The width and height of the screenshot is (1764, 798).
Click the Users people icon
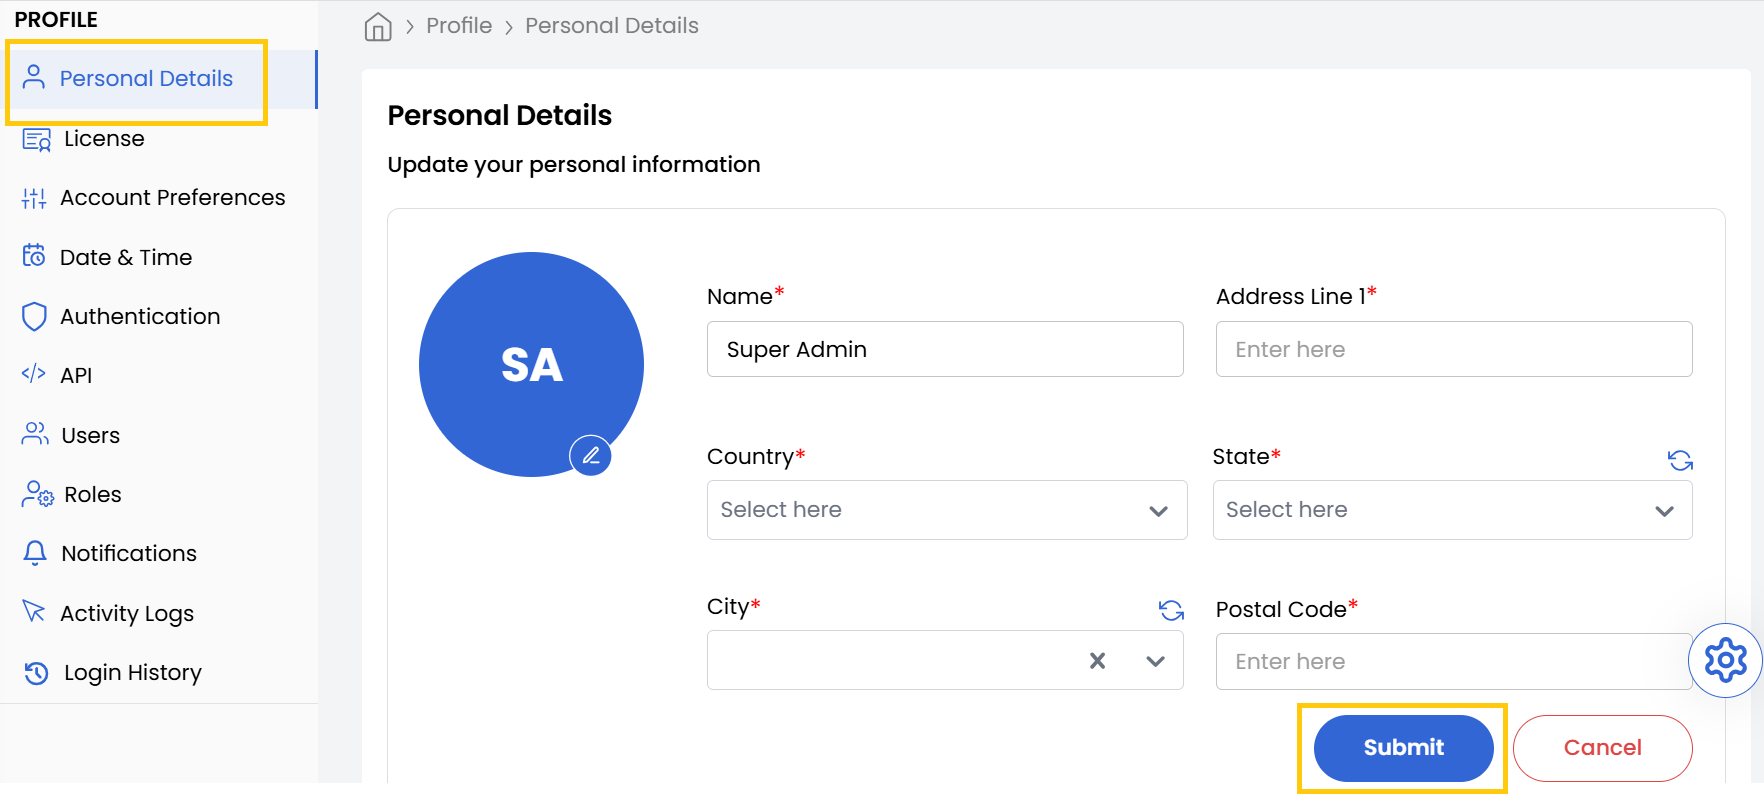point(35,434)
